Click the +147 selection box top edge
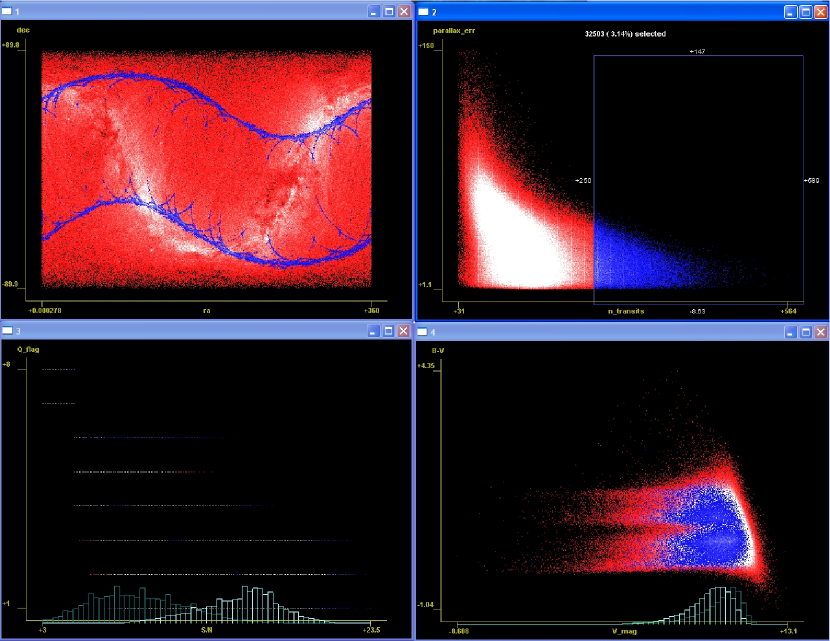This screenshot has height=641, width=830. 698,55
